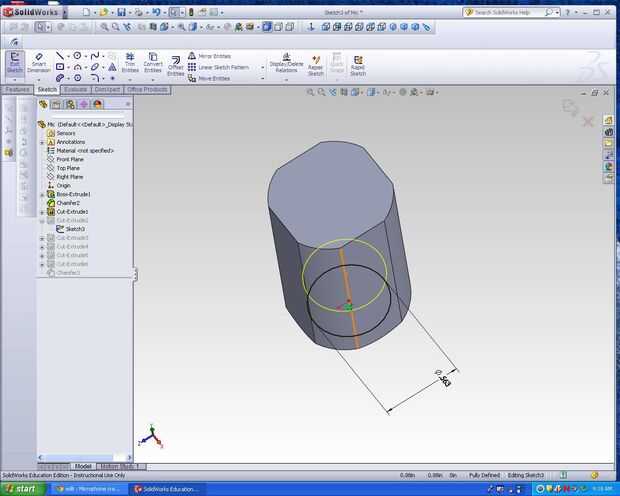Expand the Boss-Extrude1 feature node
Image resolution: width=620 pixels, height=496 pixels.
click(42, 194)
